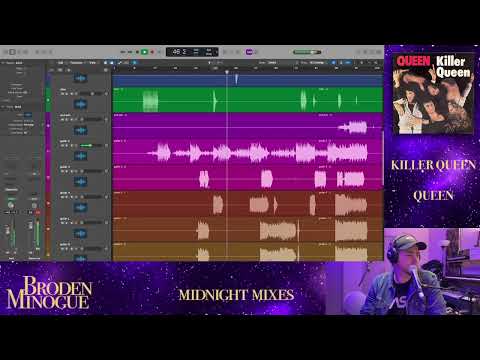Click the waveform icon on the blue top track
The height and width of the screenshot is (360, 480).
80,79
